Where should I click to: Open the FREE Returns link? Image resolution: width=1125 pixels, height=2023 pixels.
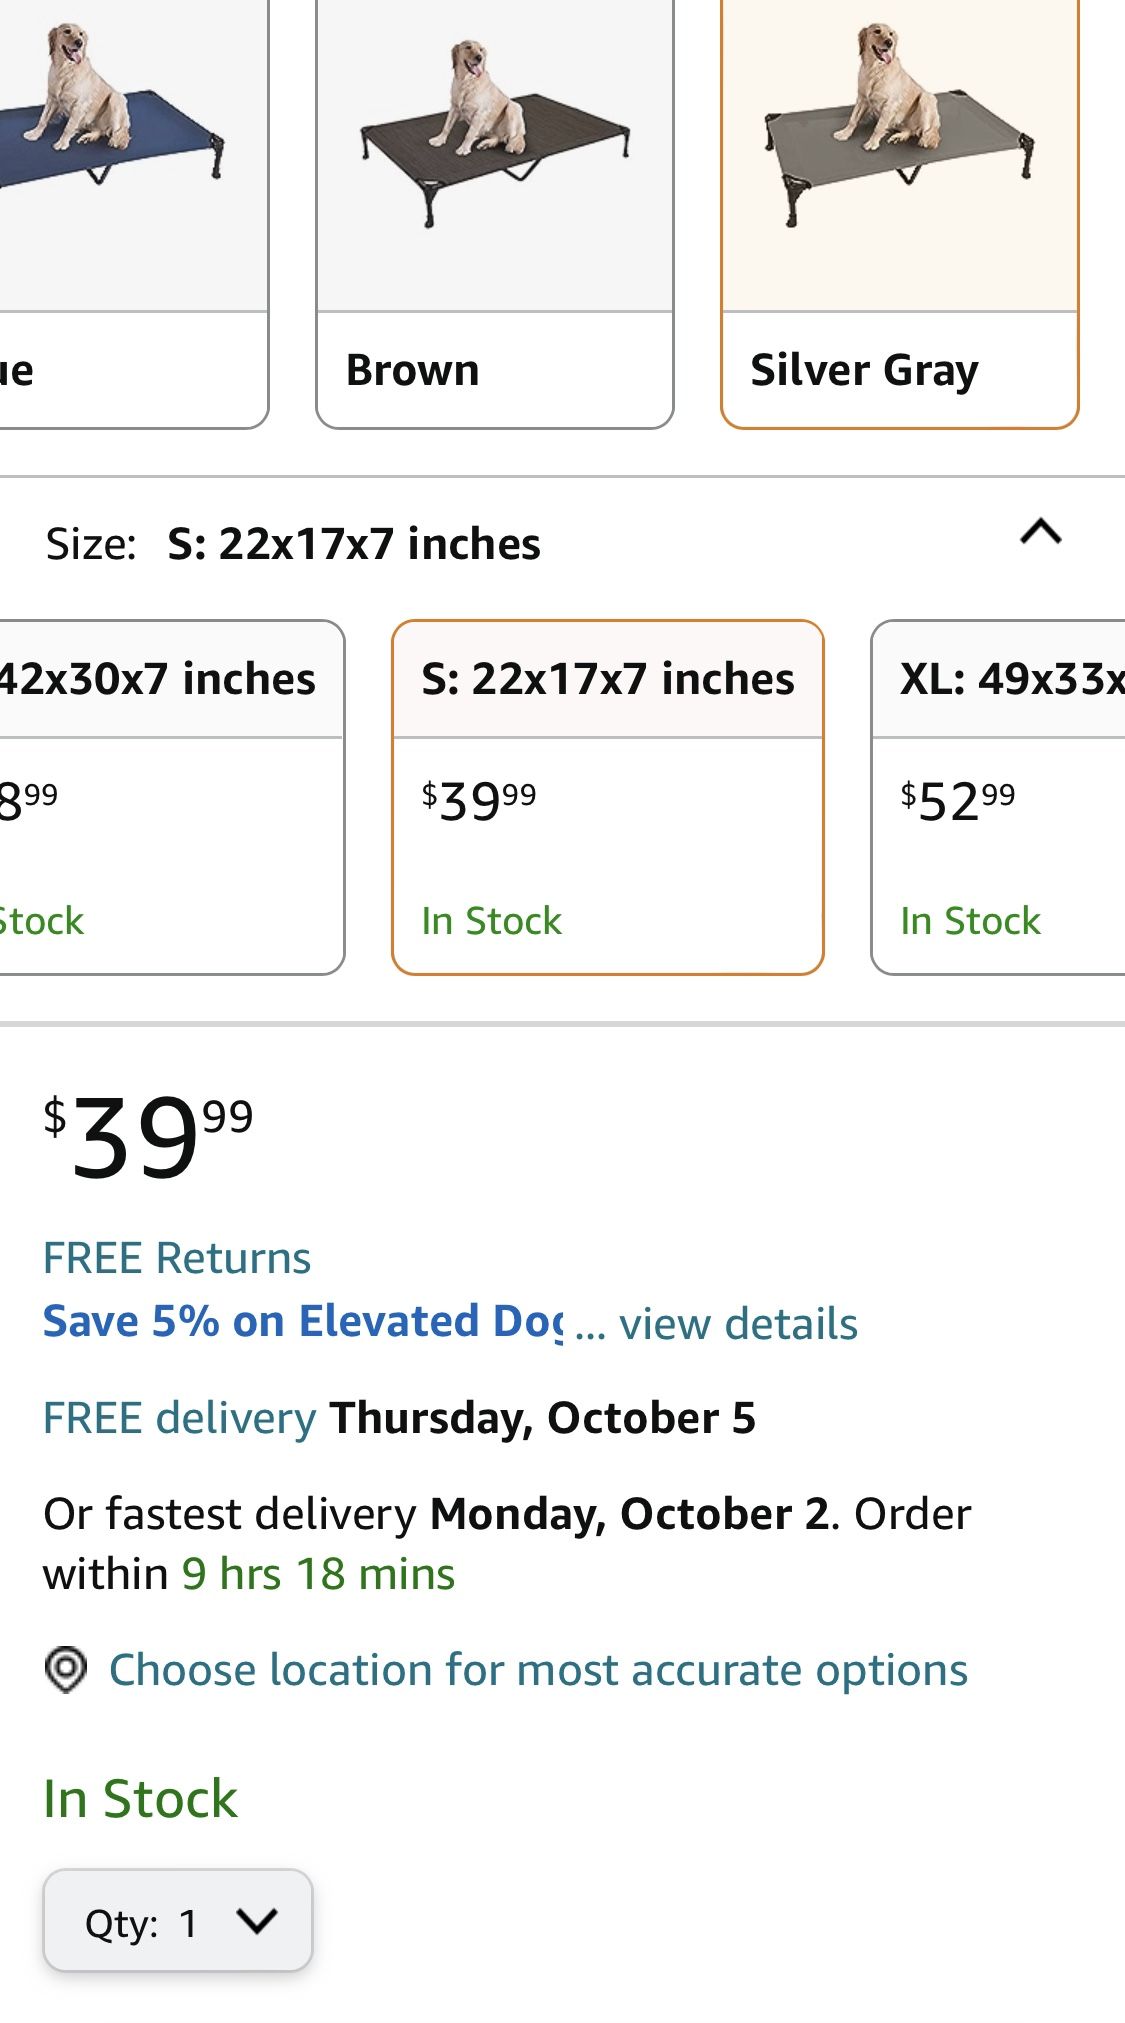point(177,1258)
